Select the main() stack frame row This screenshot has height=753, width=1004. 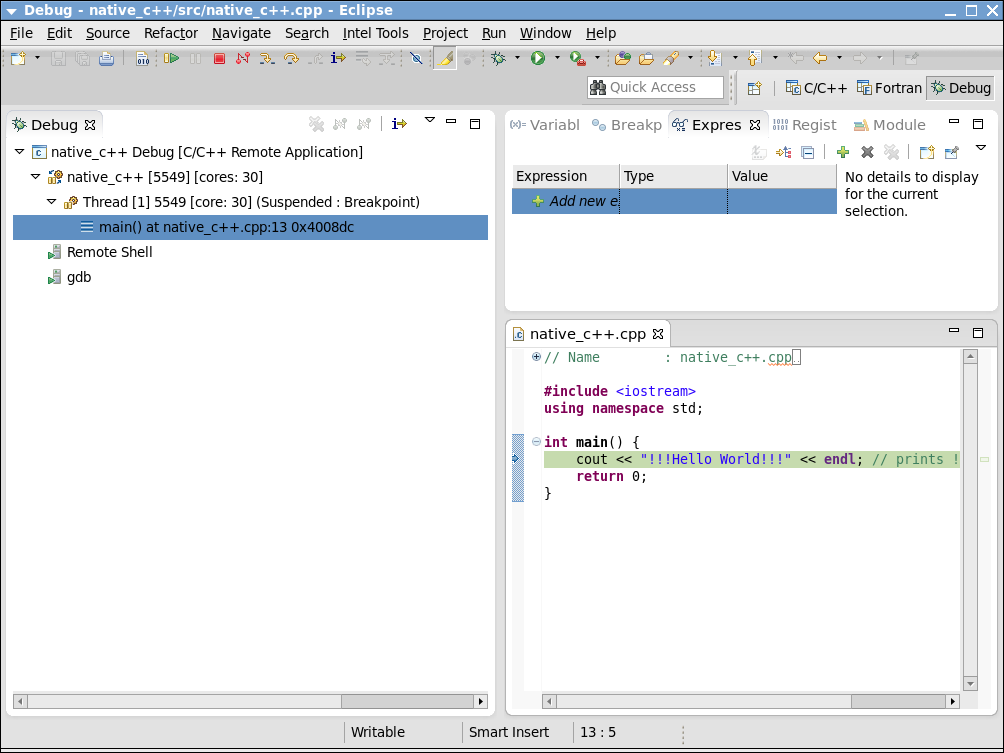tap(250, 227)
